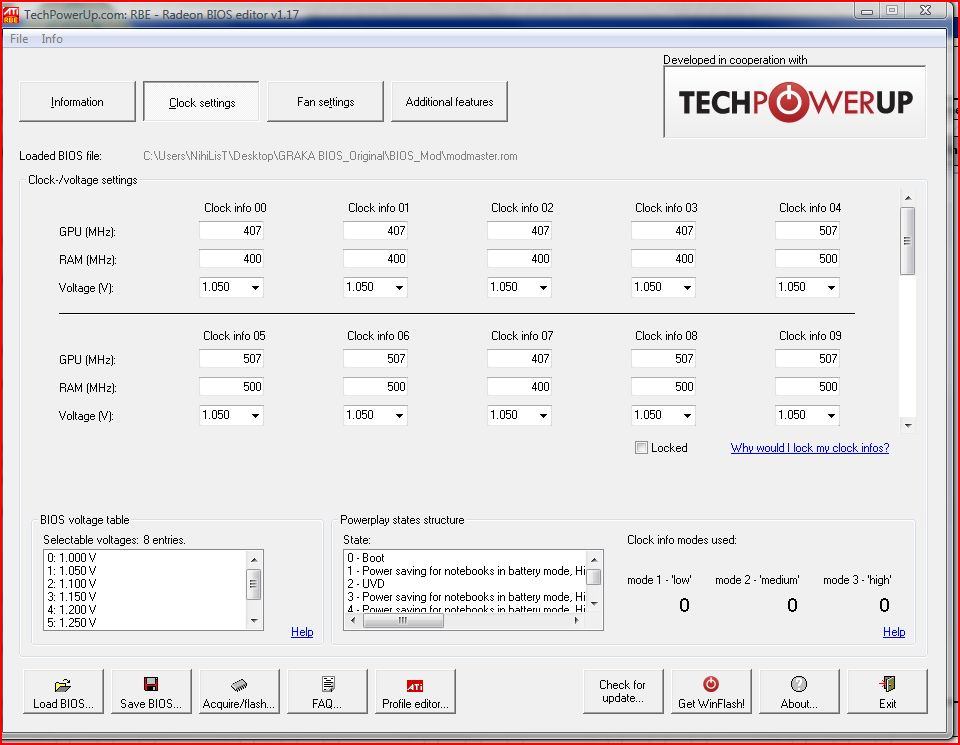Image resolution: width=960 pixels, height=745 pixels.
Task: Click the Clock info 06 RAM MHz field
Action: [375, 386]
